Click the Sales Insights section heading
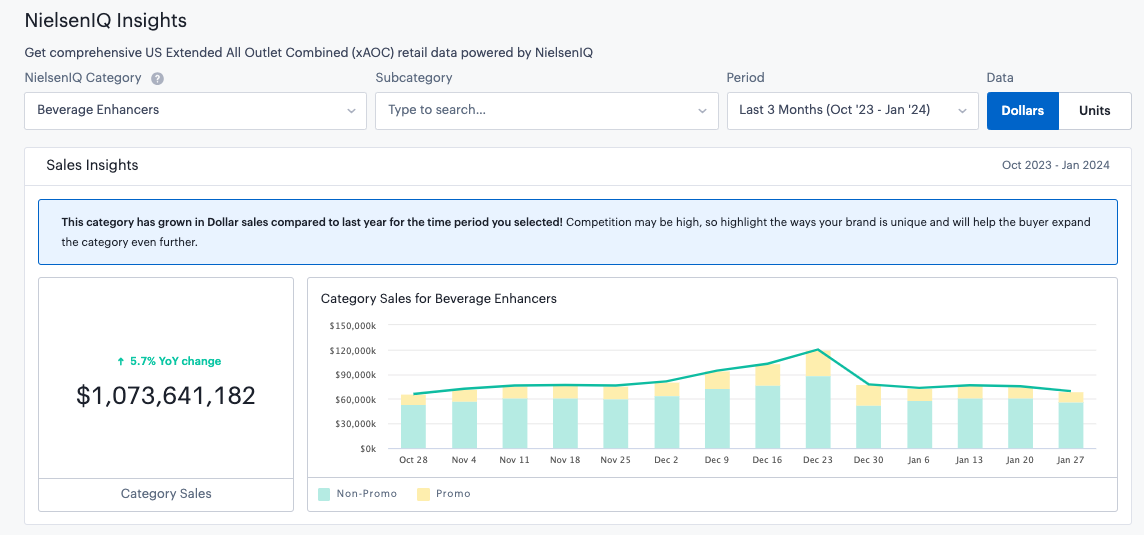 92,165
